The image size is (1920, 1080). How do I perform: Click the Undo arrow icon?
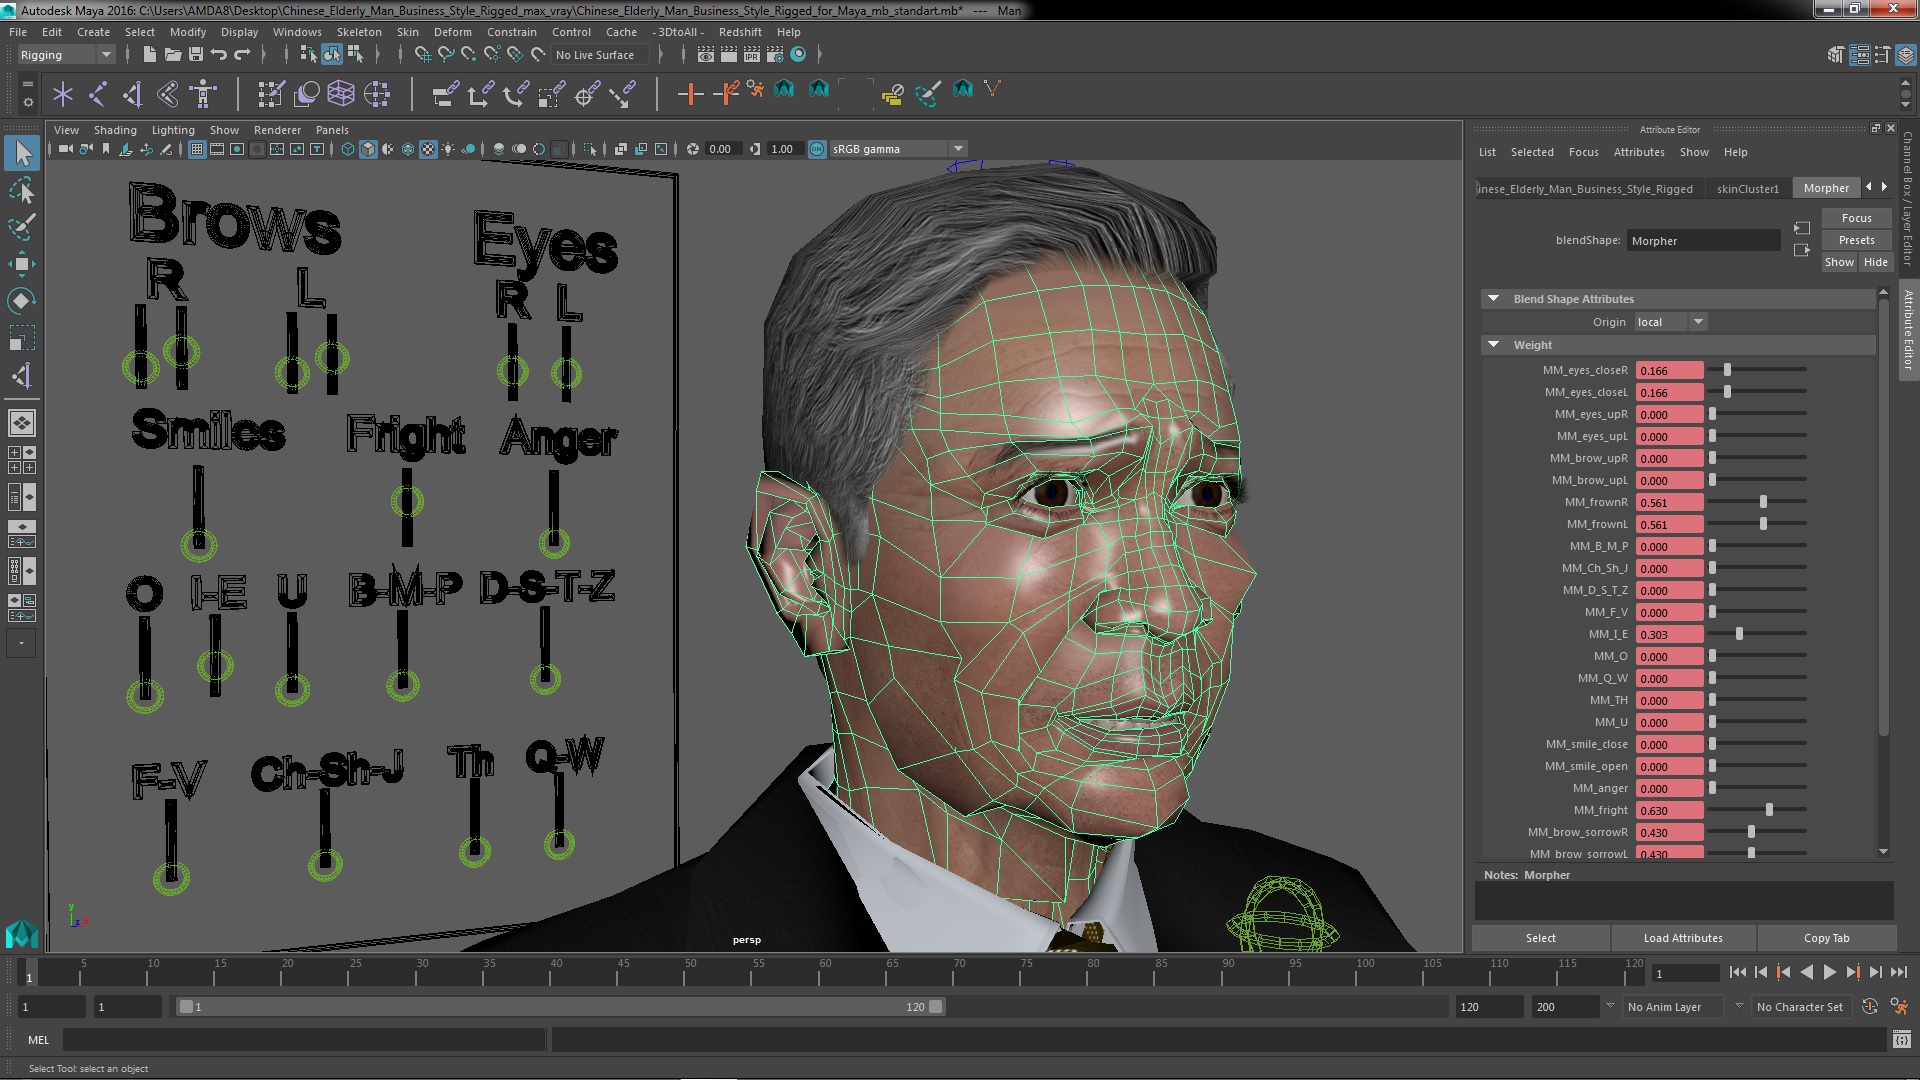[x=218, y=55]
